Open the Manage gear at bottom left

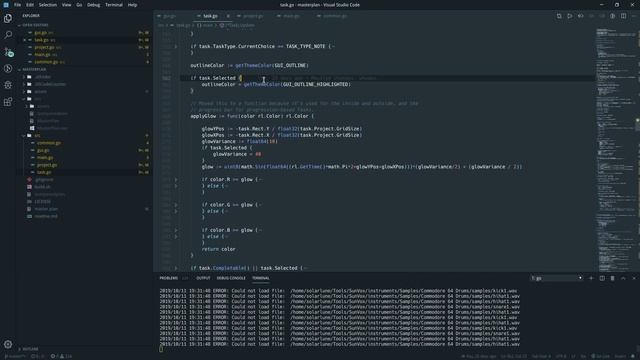click(x=8, y=344)
